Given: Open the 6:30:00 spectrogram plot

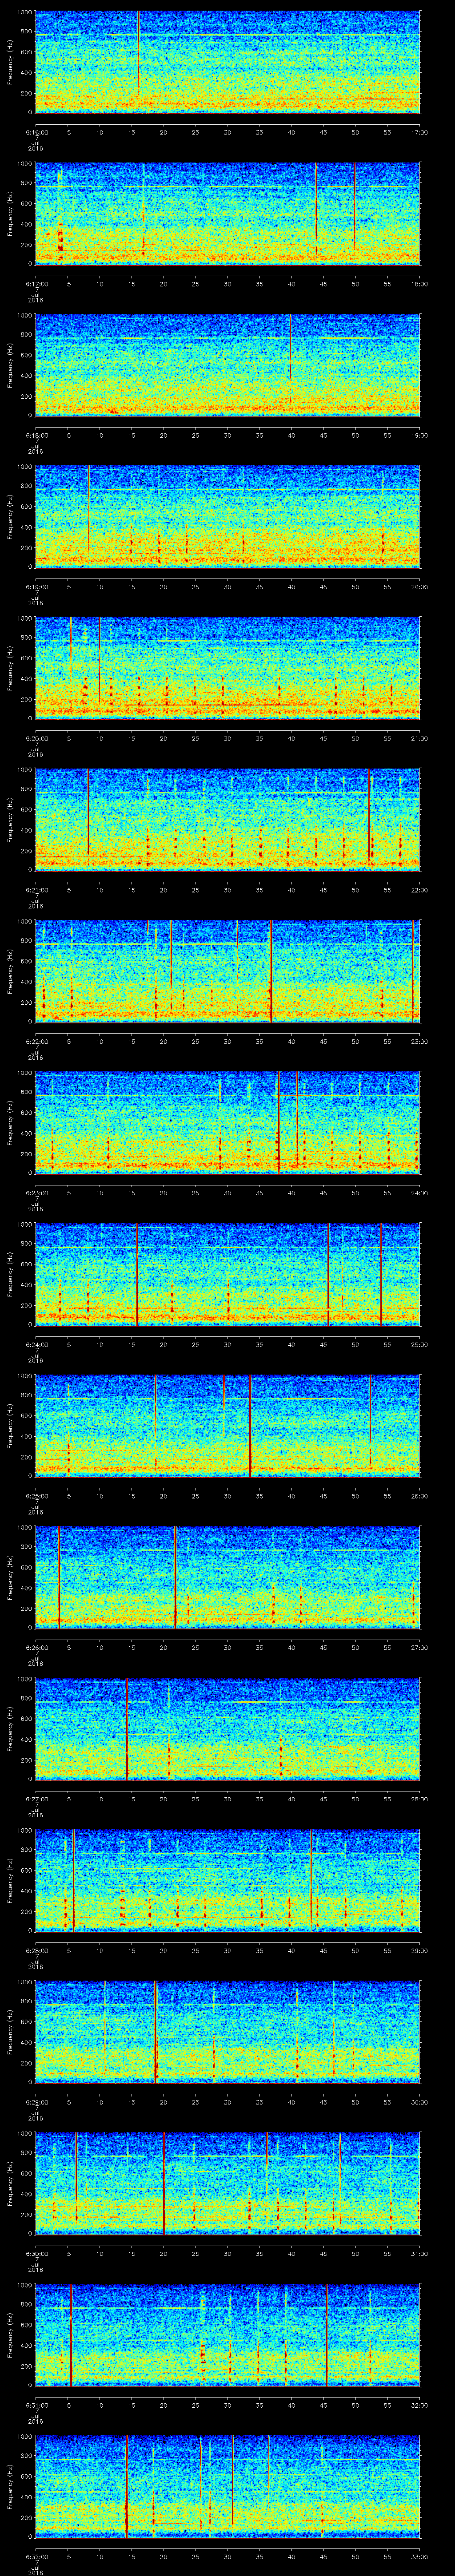Looking at the screenshot, I should pos(228,2183).
